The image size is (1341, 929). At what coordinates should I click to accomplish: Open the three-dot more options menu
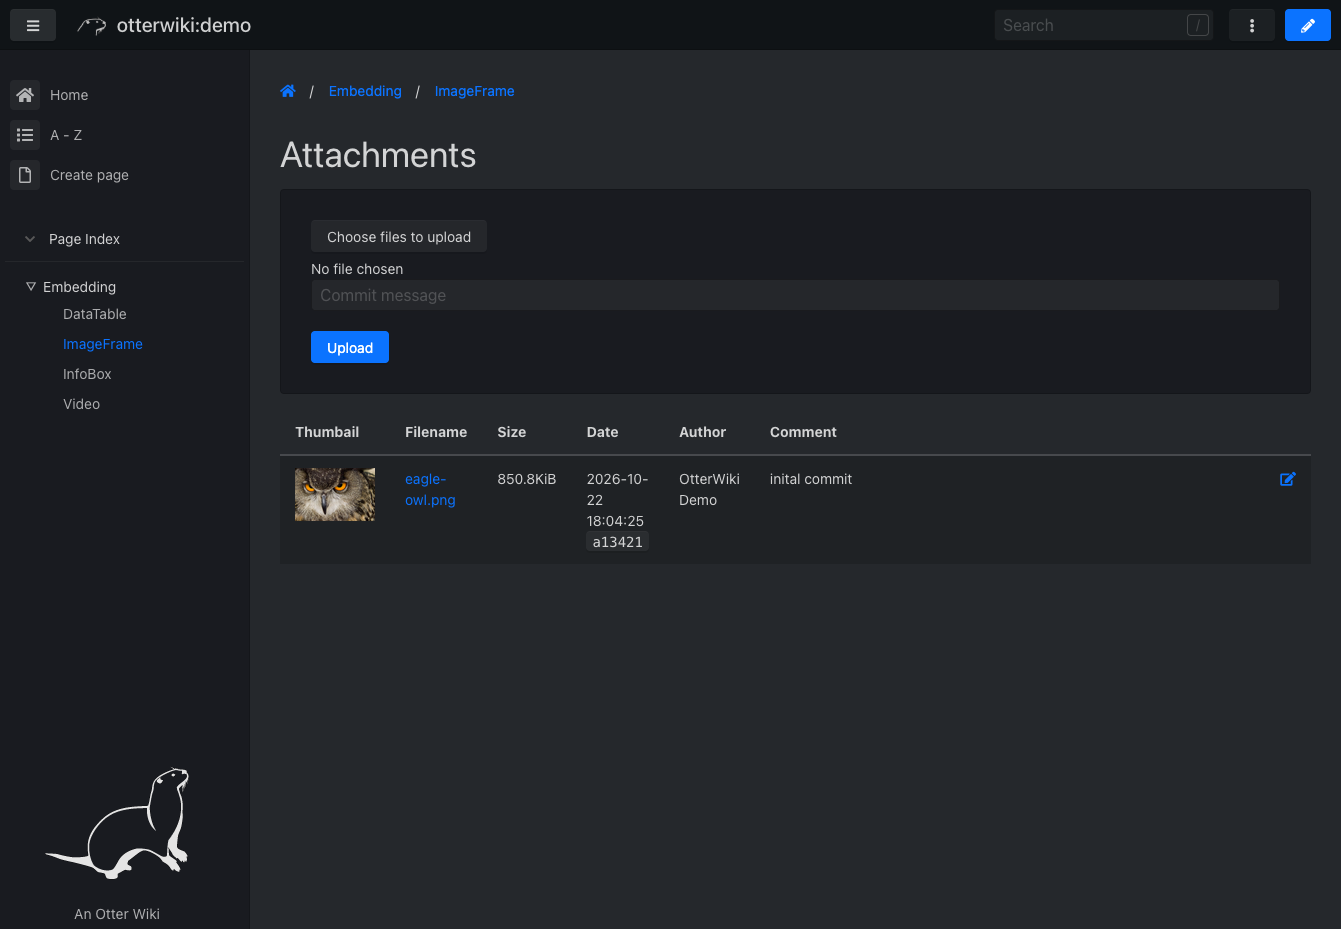(x=1252, y=25)
